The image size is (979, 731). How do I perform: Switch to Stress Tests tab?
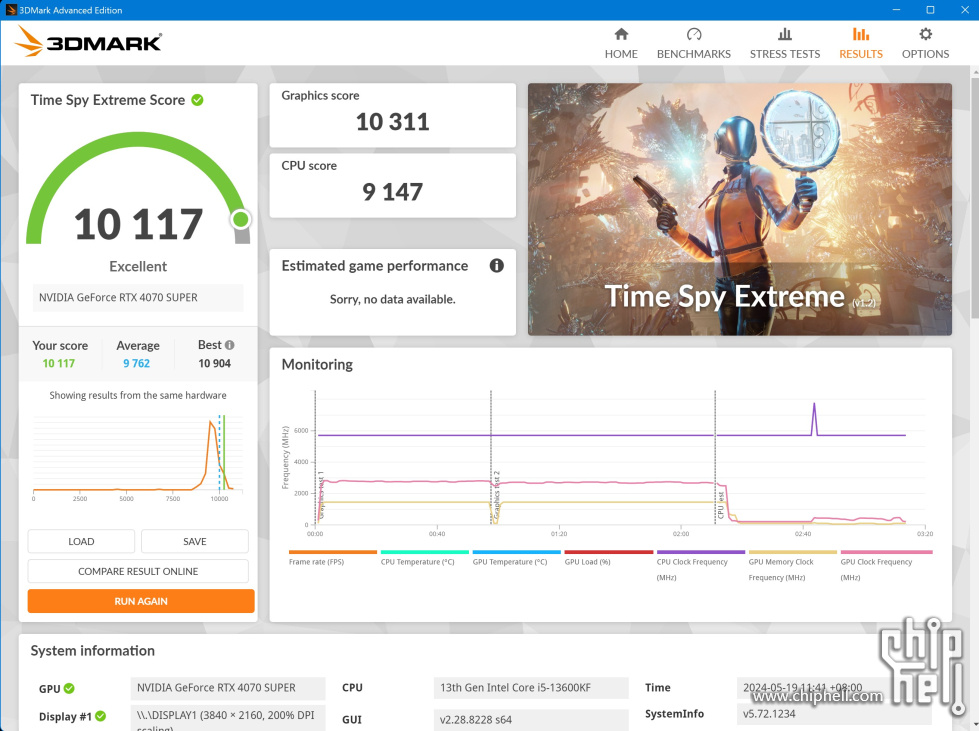pyautogui.click(x=785, y=43)
